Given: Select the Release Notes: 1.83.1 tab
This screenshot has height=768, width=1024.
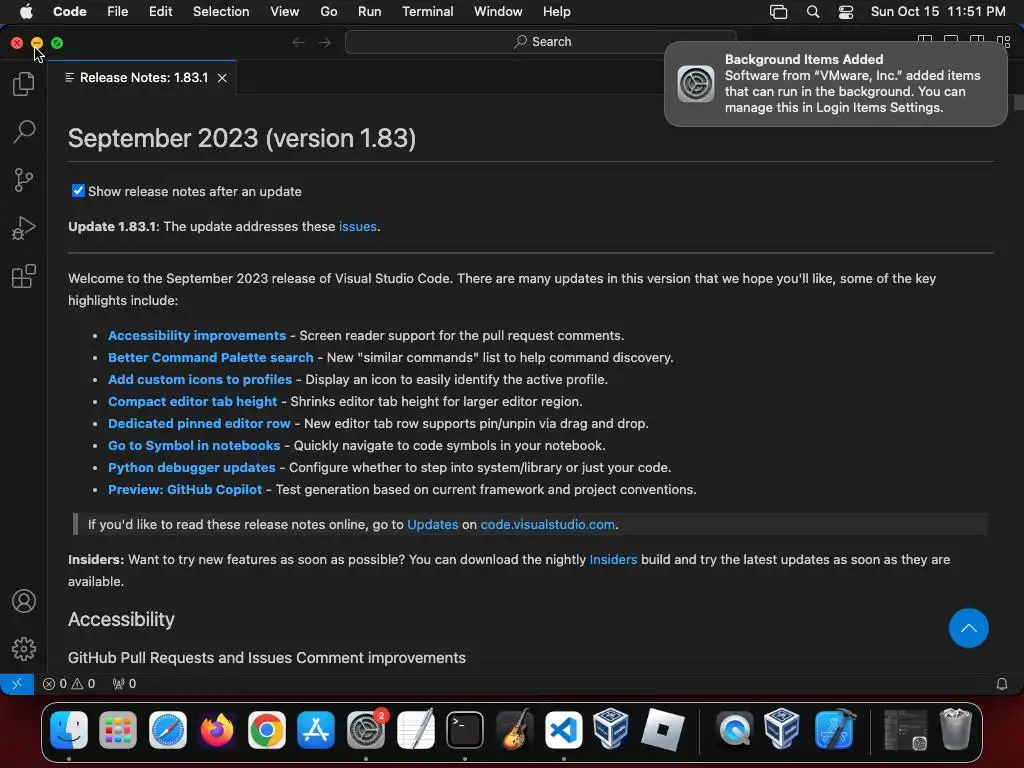Looking at the screenshot, I should (x=144, y=78).
